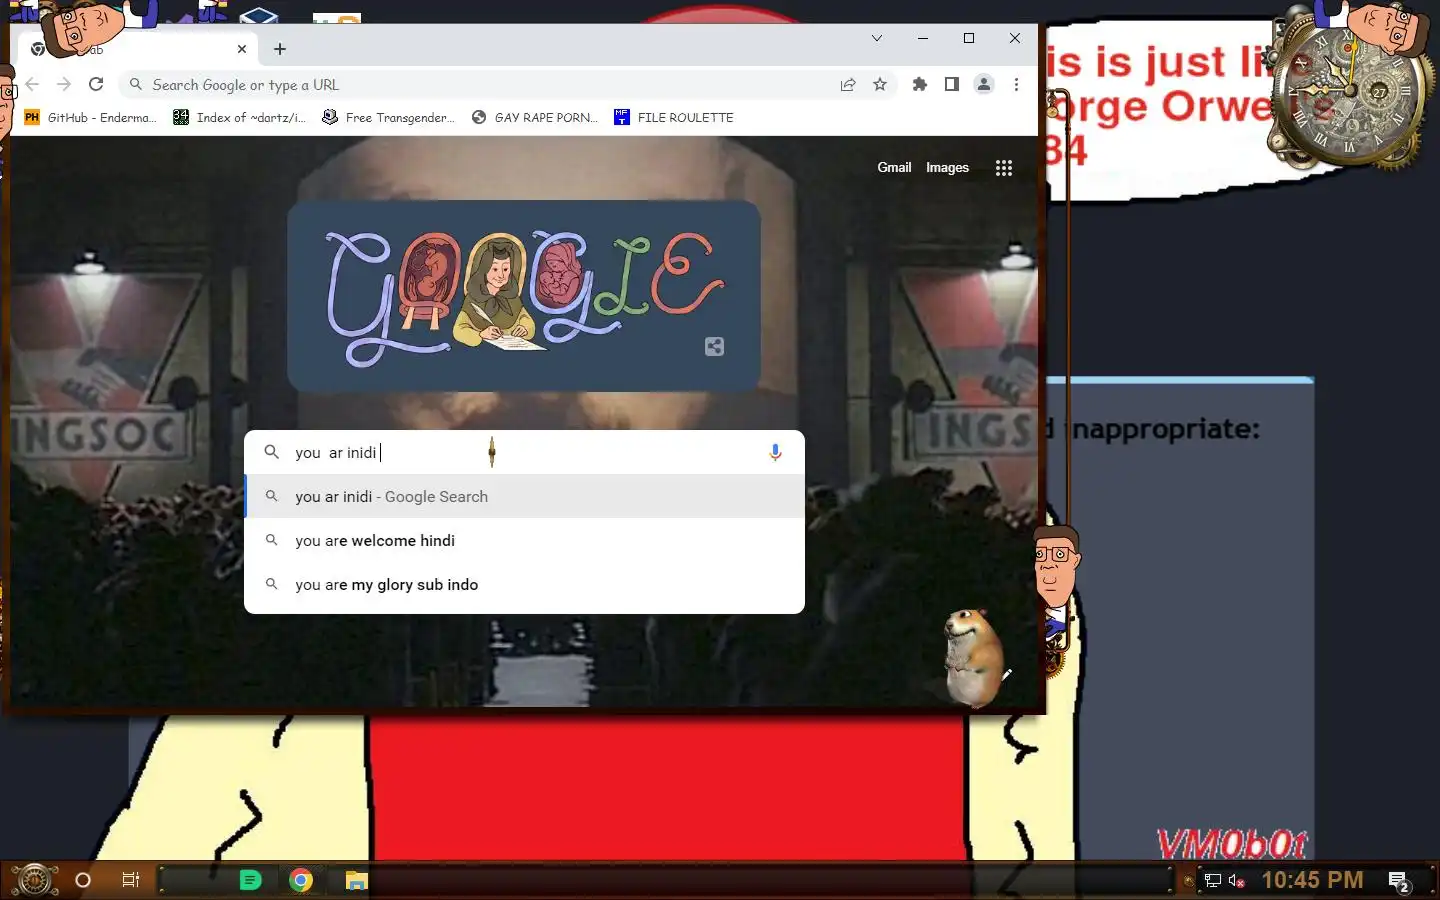Go back with the browser back arrow
This screenshot has height=900, width=1440.
[x=32, y=84]
